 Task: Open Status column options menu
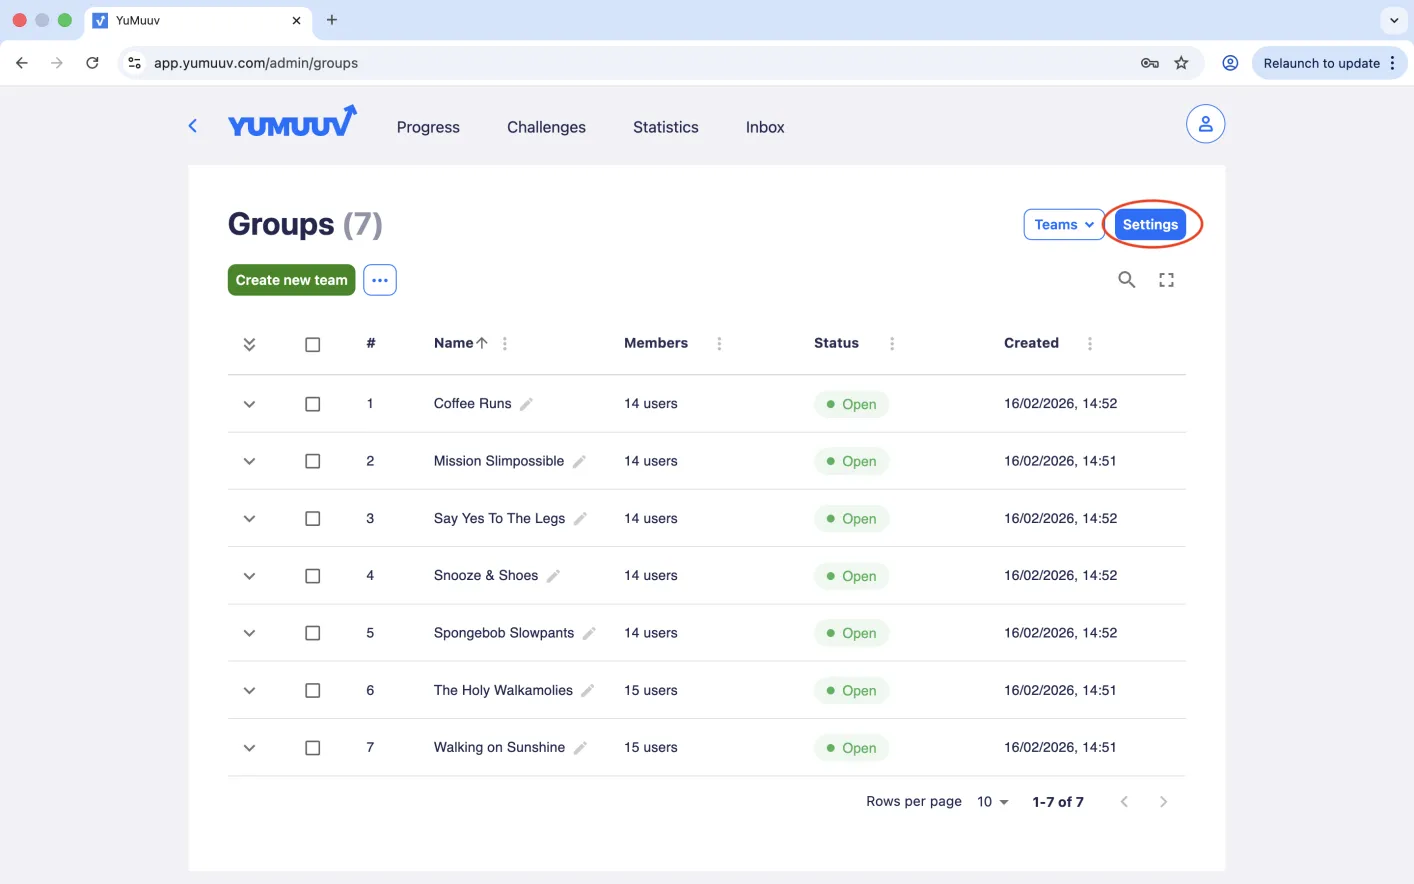(892, 343)
